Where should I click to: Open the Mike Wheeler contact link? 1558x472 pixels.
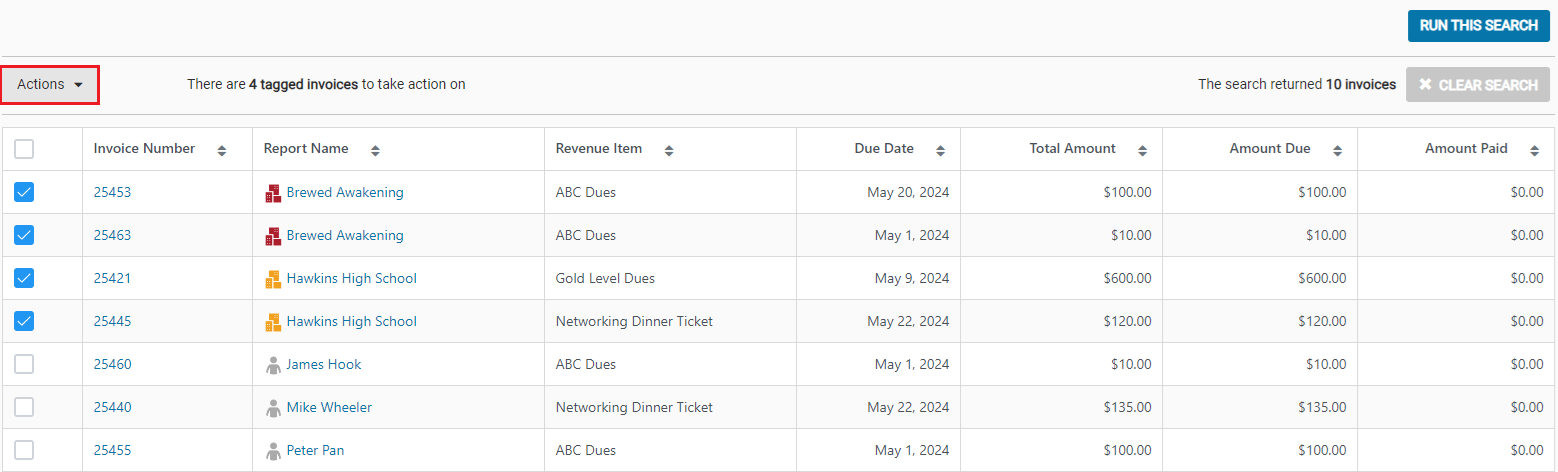coord(329,407)
